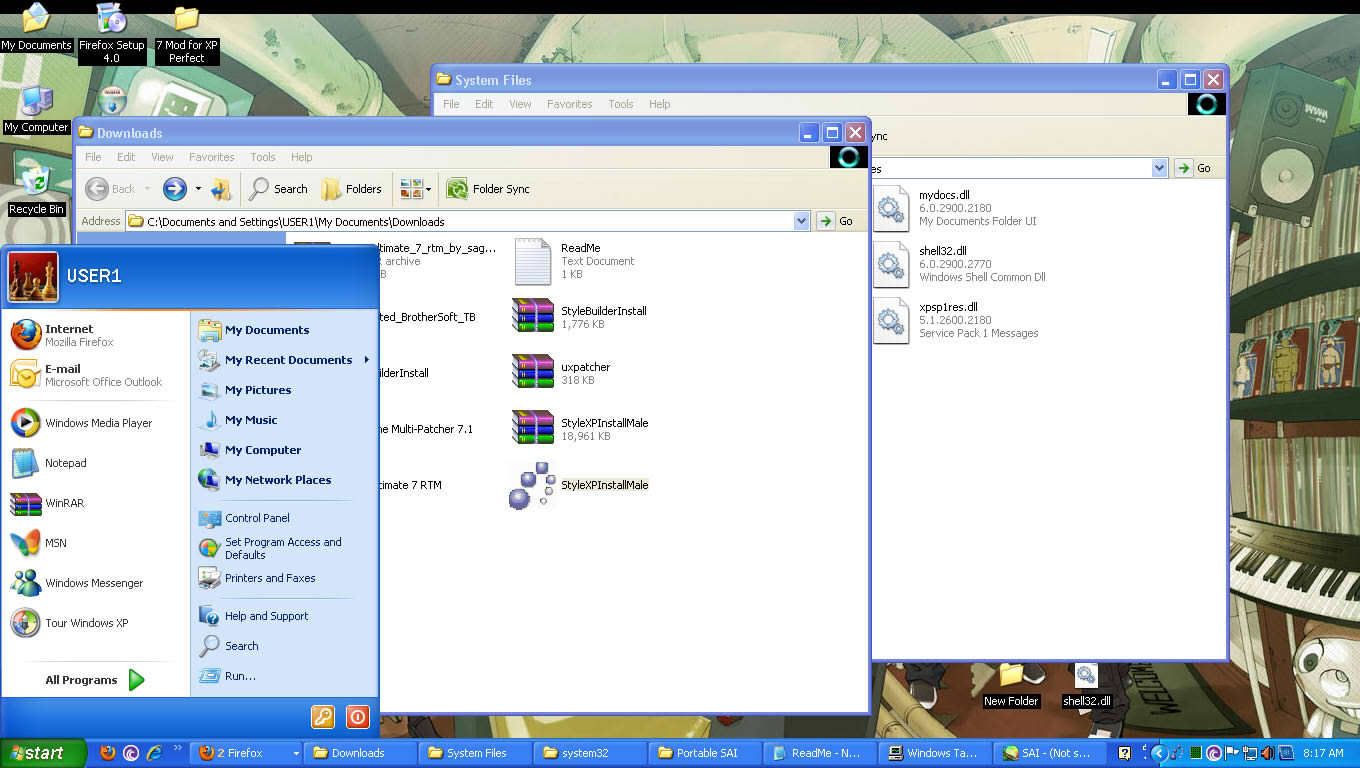Expand Downloads address bar dropdown
The width and height of the screenshot is (1360, 768).
[x=801, y=221]
